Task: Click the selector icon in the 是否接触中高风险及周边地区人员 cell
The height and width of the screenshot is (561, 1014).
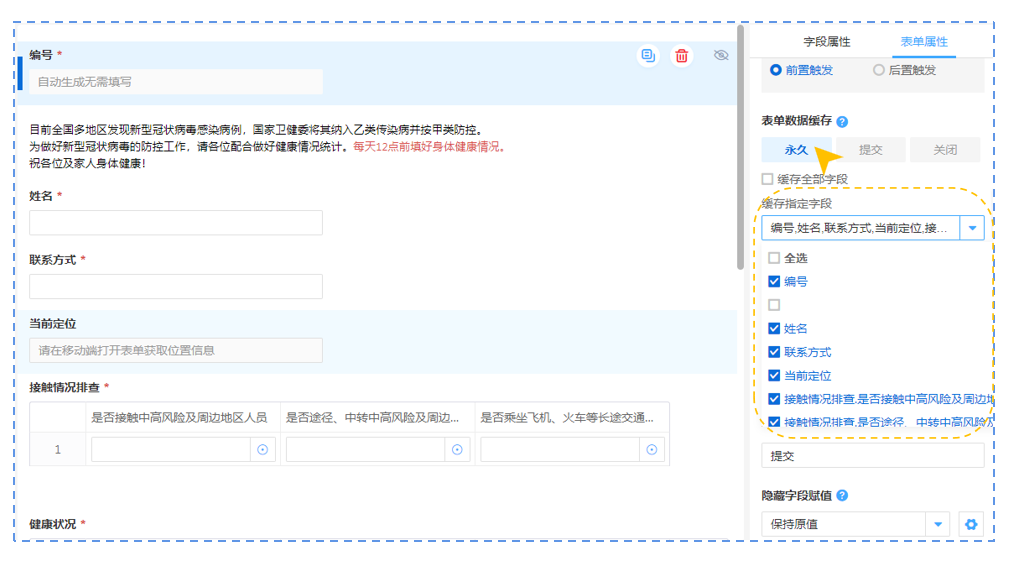Action: coord(263,450)
